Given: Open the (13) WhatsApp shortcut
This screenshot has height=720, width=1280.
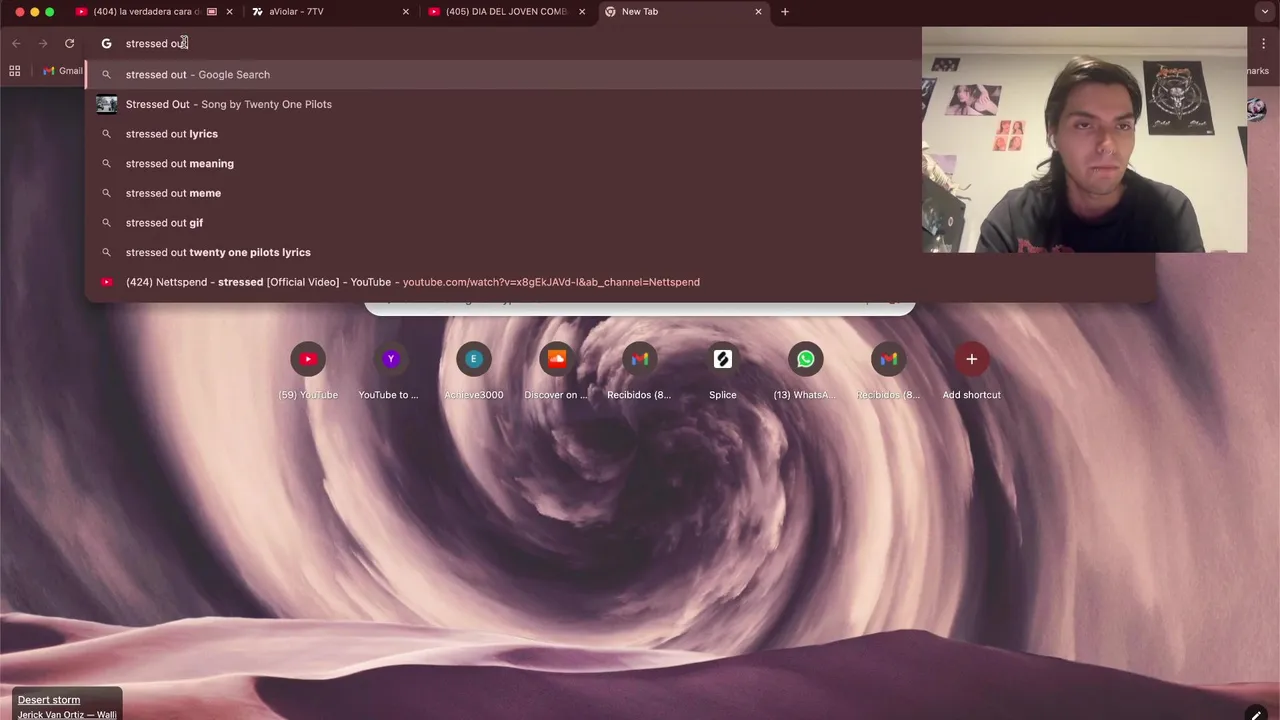Looking at the screenshot, I should 805,371.
